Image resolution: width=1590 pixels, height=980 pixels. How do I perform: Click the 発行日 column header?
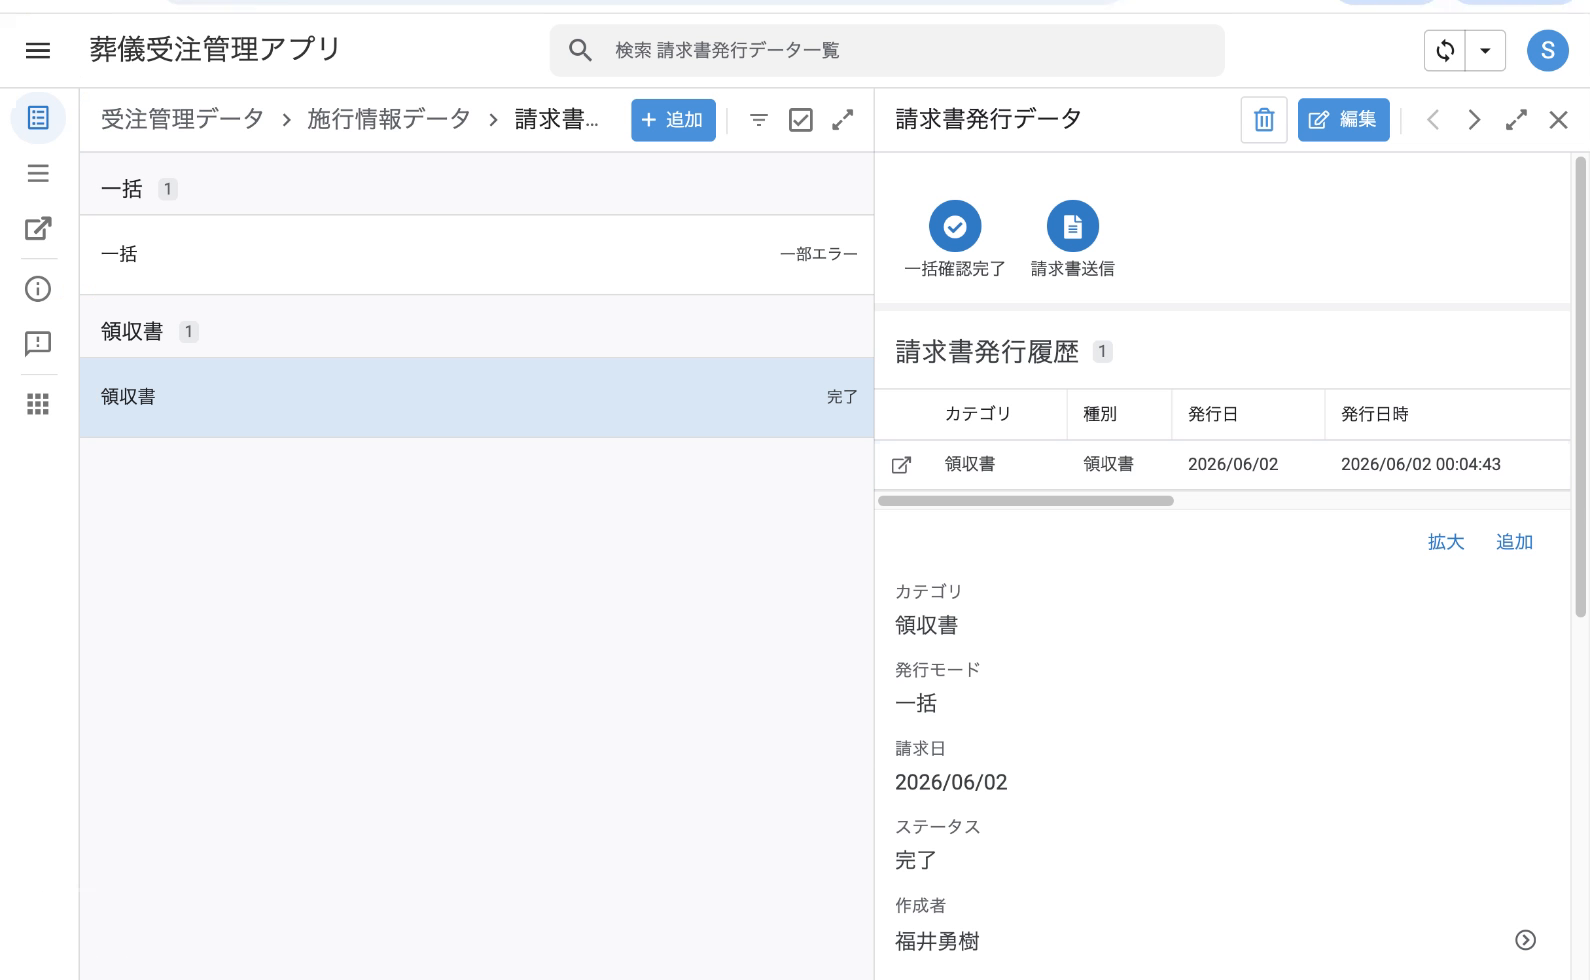point(1213,414)
